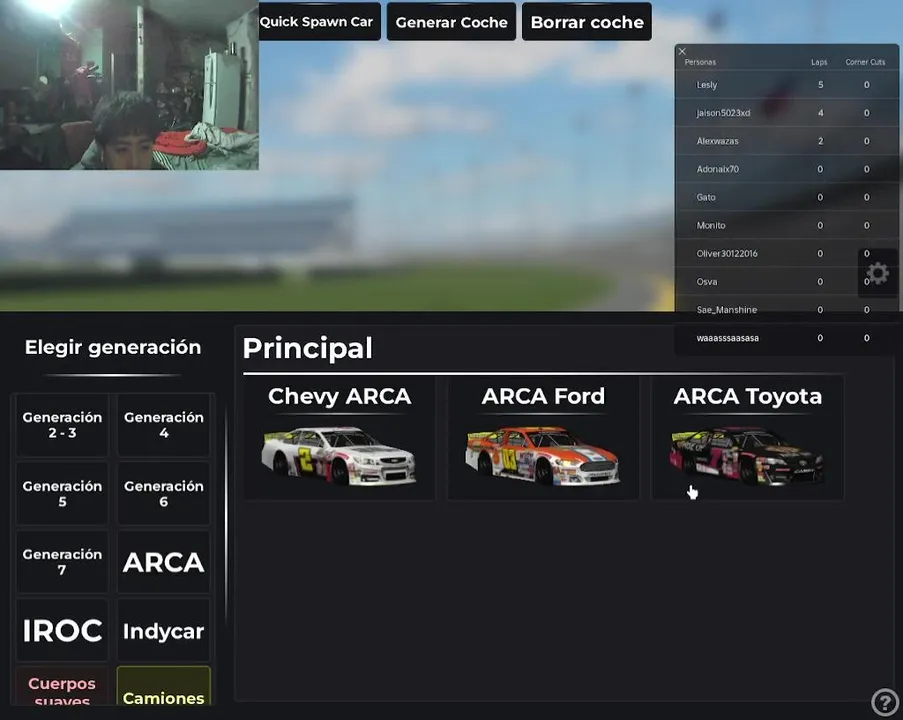Click the jaison5023xd leaderboard row
Screen dimensions: 903x720
(x=786, y=113)
